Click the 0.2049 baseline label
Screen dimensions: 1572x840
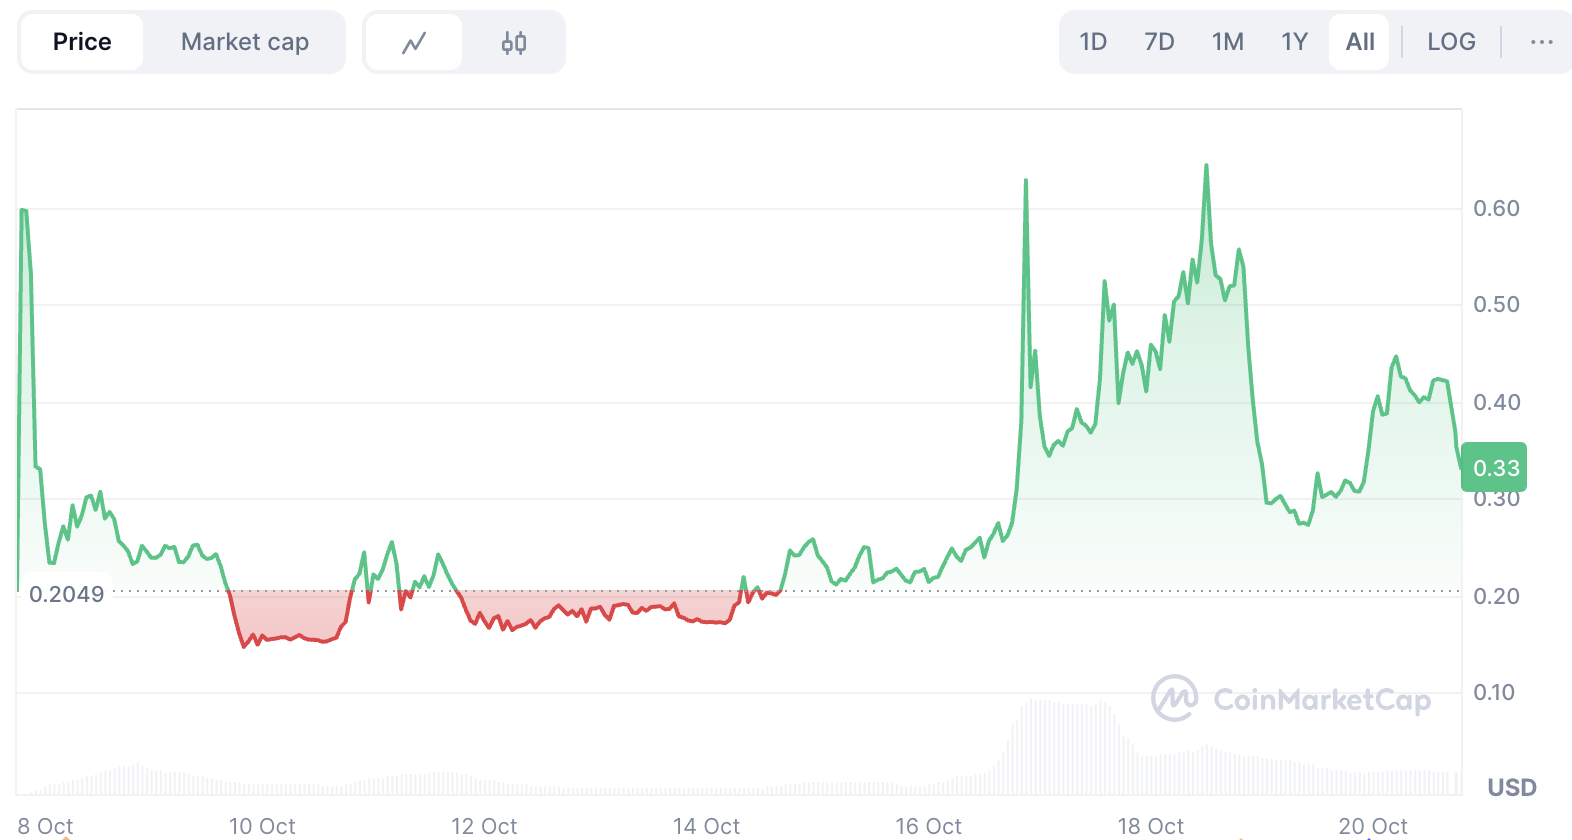tap(66, 594)
